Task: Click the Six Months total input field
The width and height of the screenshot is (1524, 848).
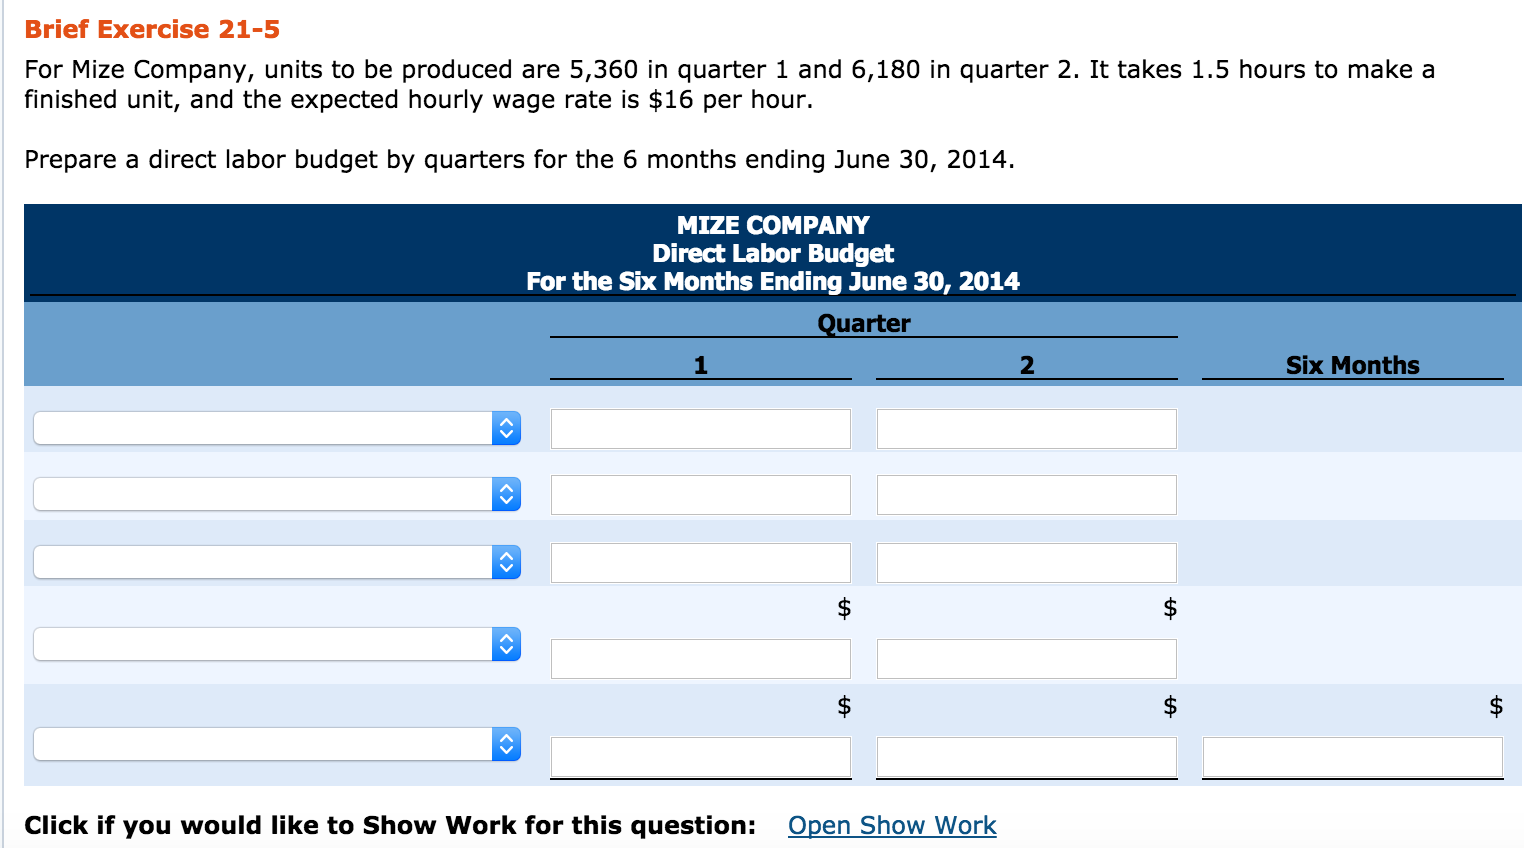Action: coord(1353,757)
